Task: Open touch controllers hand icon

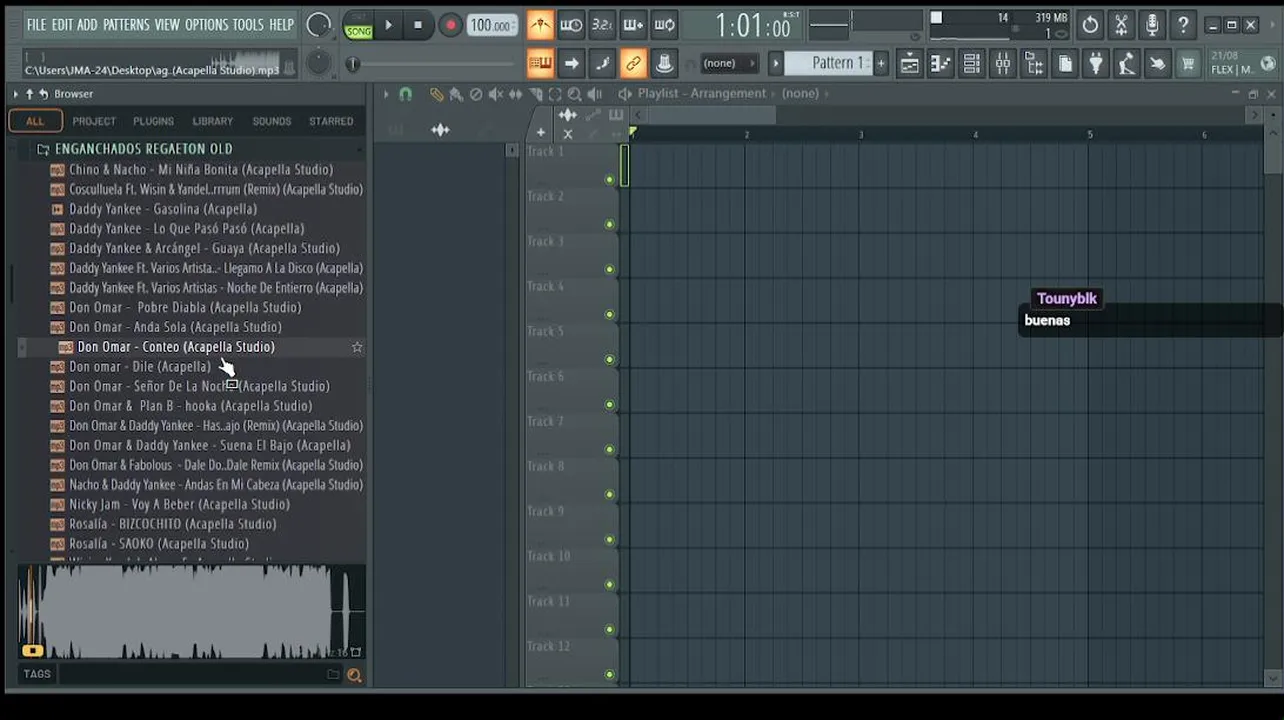Action: pos(1158,64)
